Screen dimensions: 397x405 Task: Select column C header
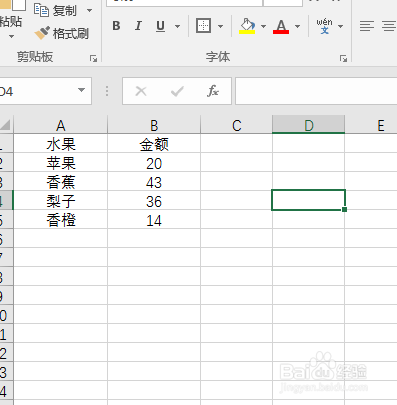pos(237,125)
